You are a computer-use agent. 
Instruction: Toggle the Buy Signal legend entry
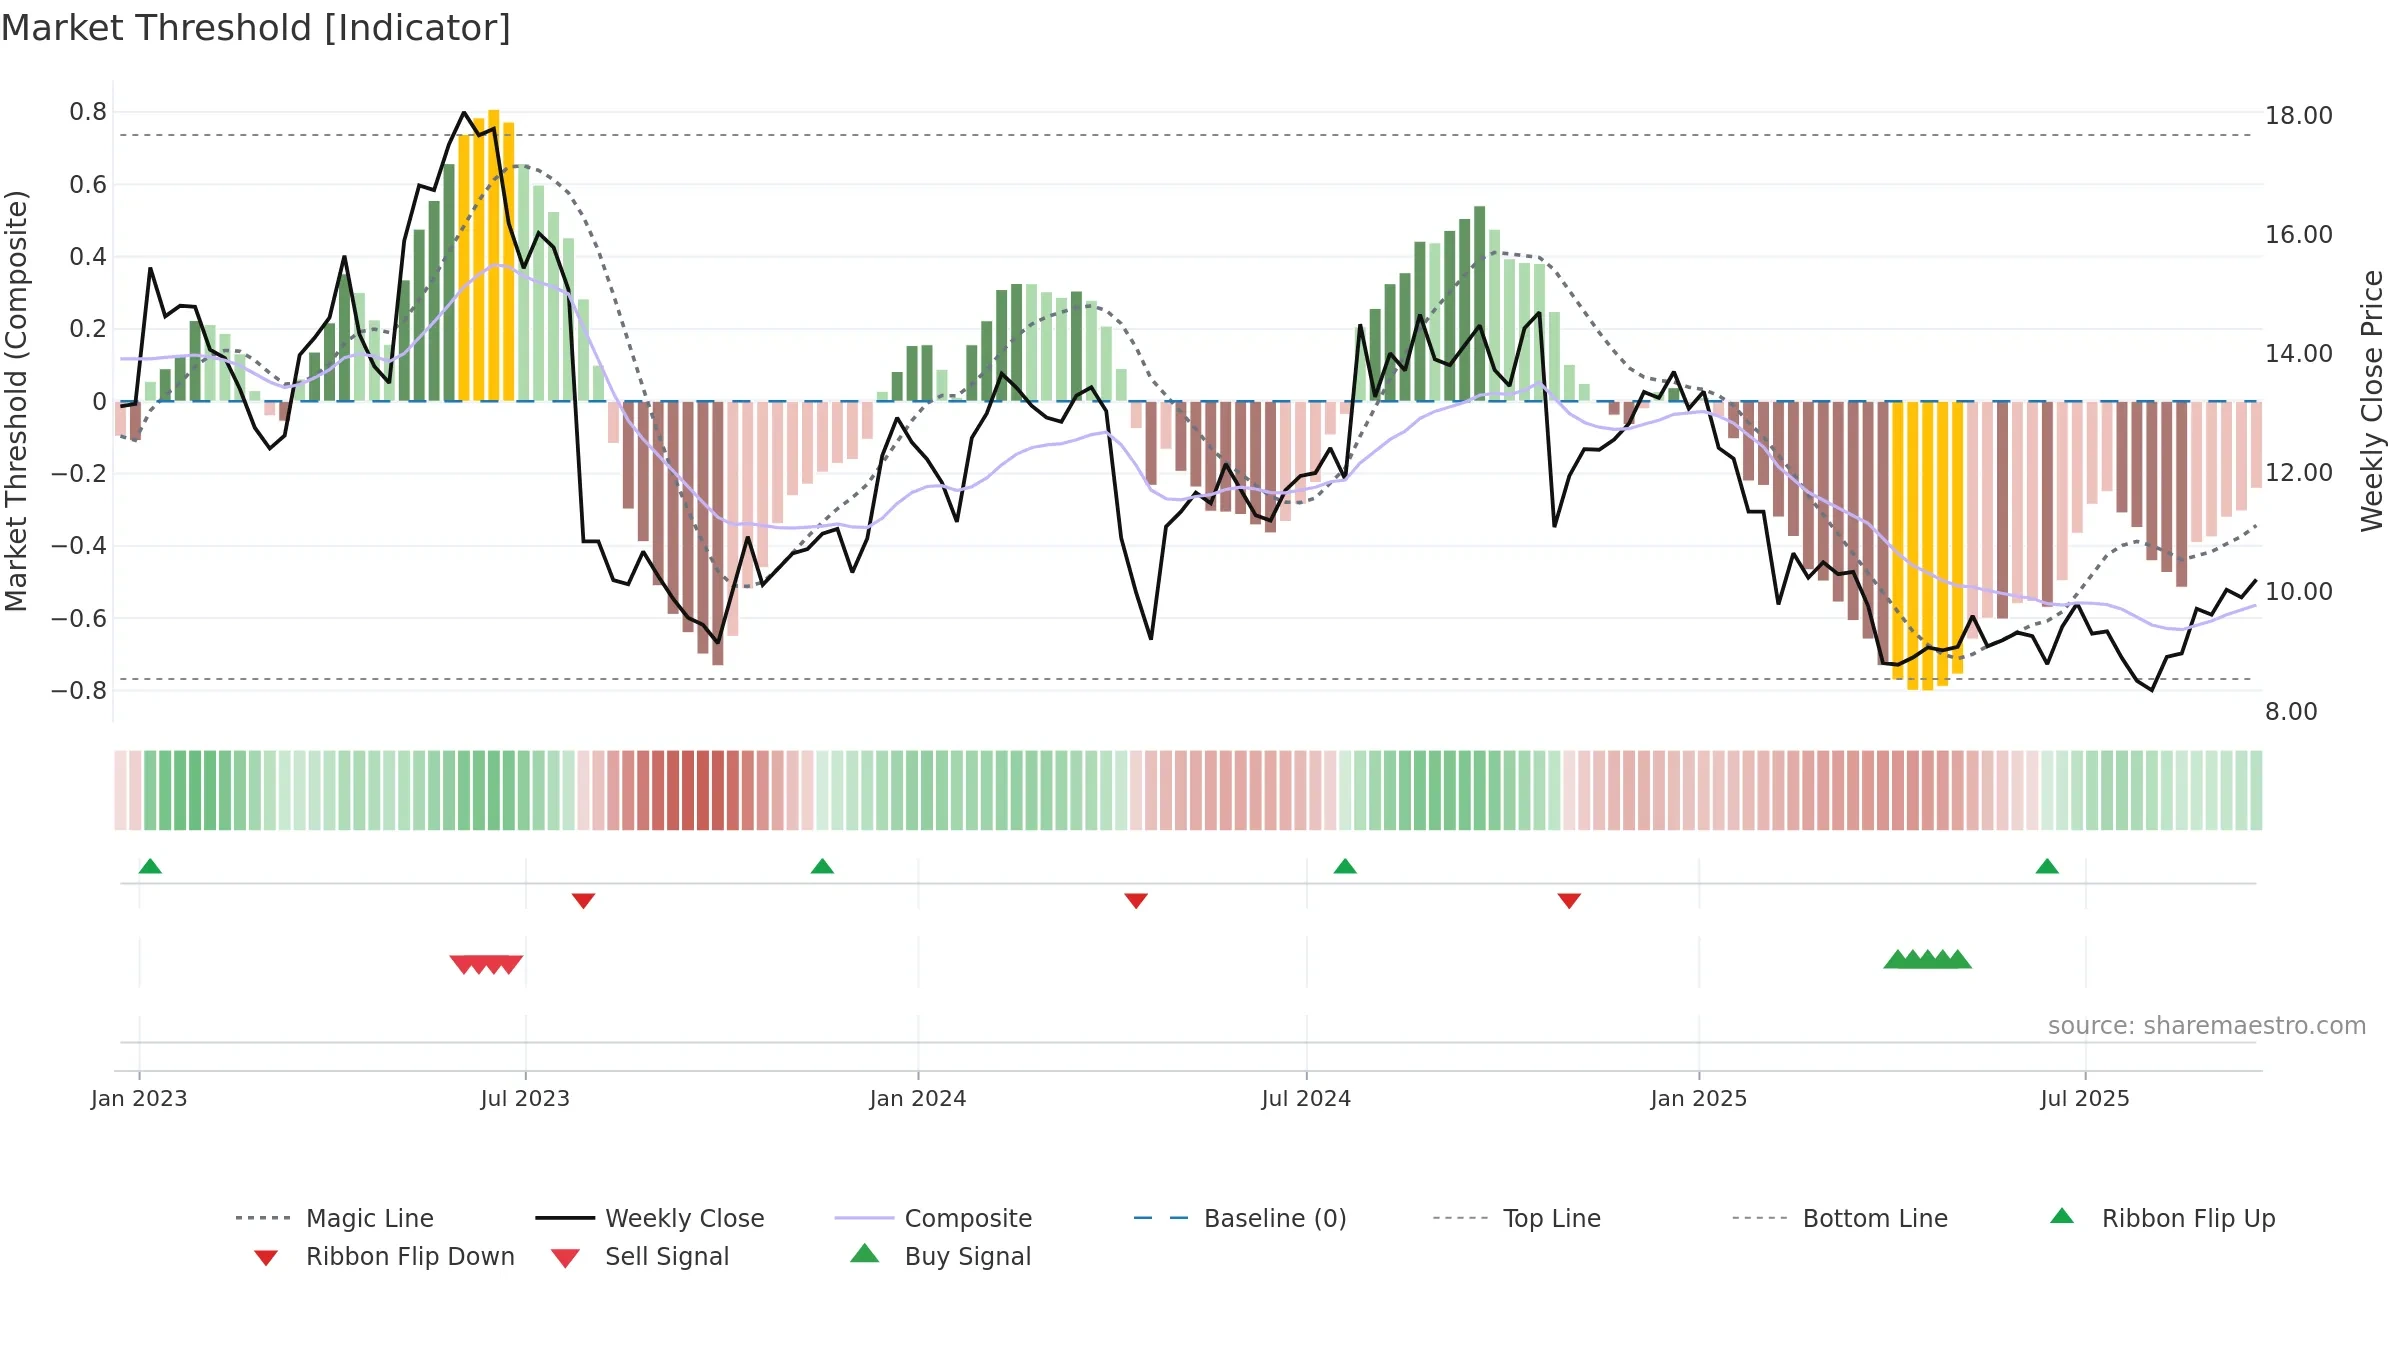(940, 1256)
